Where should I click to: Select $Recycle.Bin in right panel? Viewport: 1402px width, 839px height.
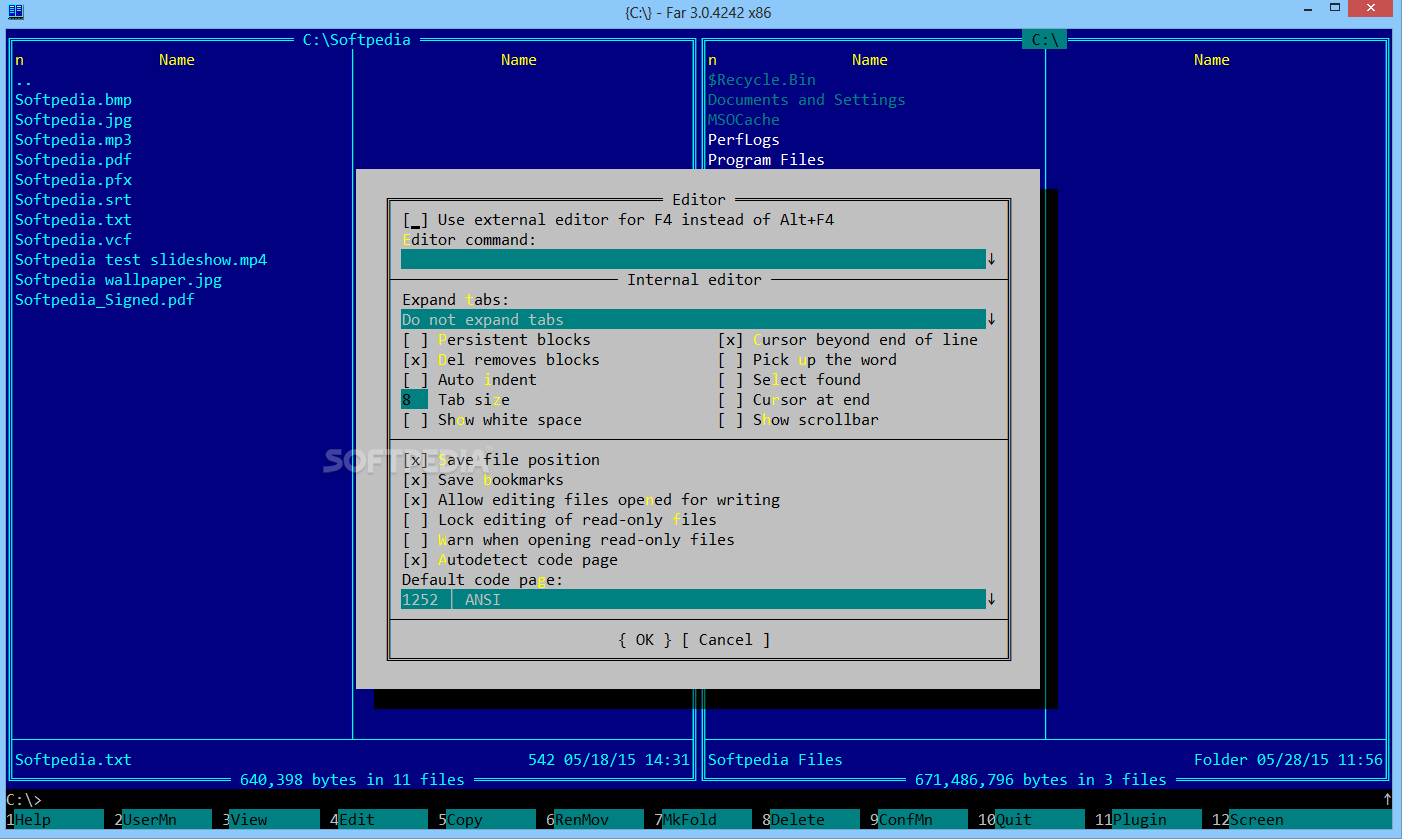click(x=762, y=80)
